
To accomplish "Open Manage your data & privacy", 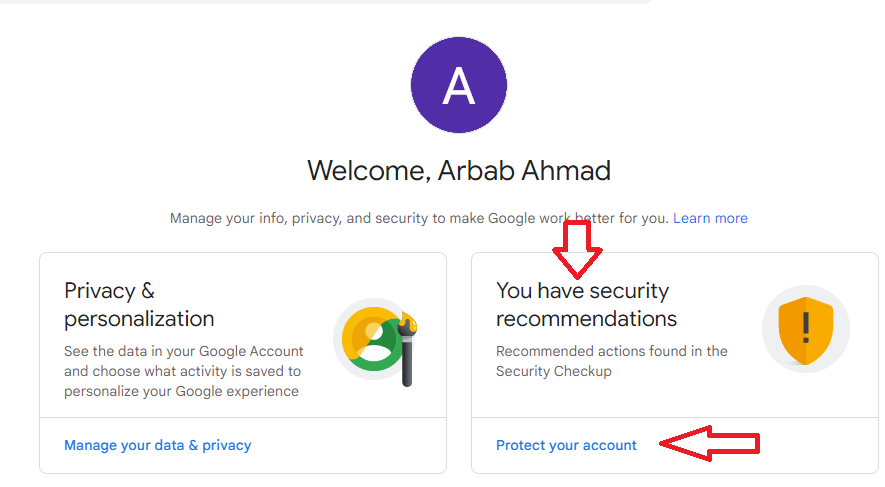I will tap(157, 445).
